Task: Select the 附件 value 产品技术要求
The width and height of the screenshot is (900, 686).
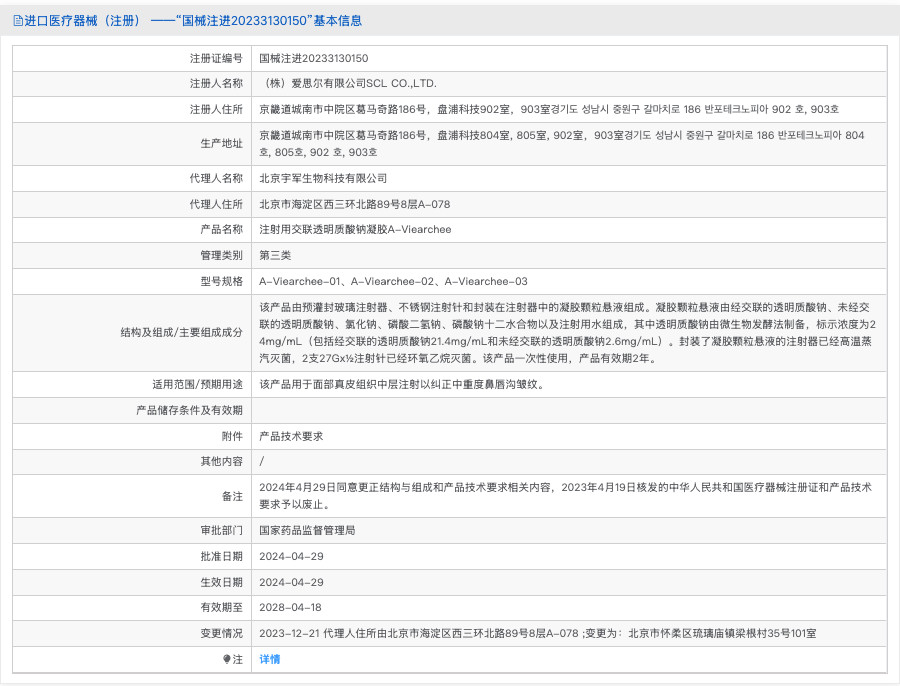Action: coord(298,435)
